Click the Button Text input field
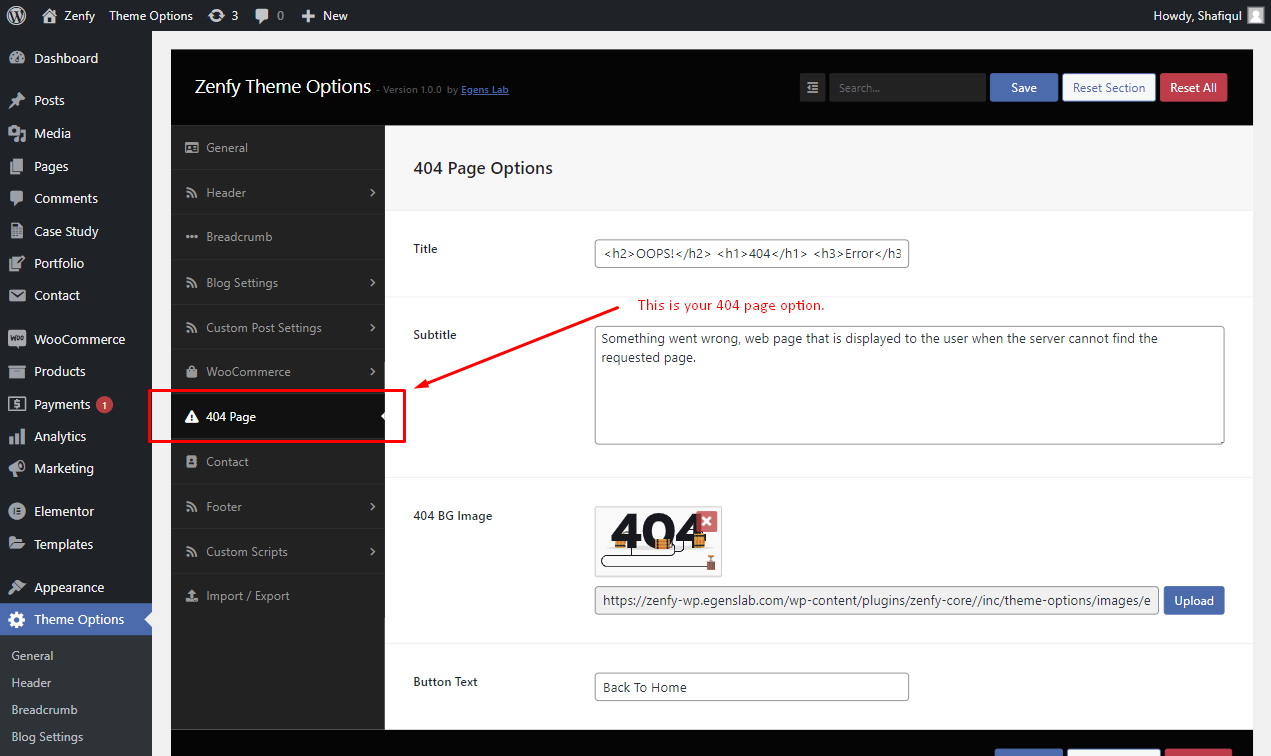Image resolution: width=1271 pixels, height=756 pixels. pyautogui.click(x=751, y=687)
